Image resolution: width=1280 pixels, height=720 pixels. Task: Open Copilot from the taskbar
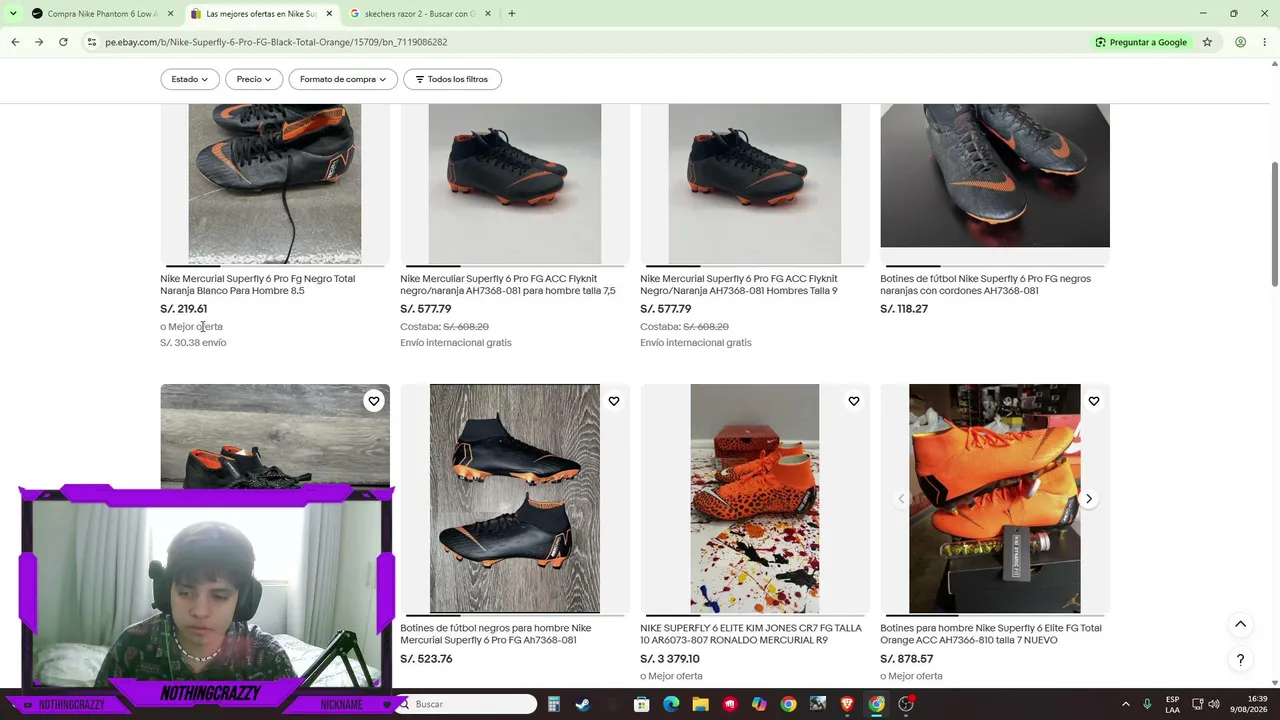tap(759, 704)
